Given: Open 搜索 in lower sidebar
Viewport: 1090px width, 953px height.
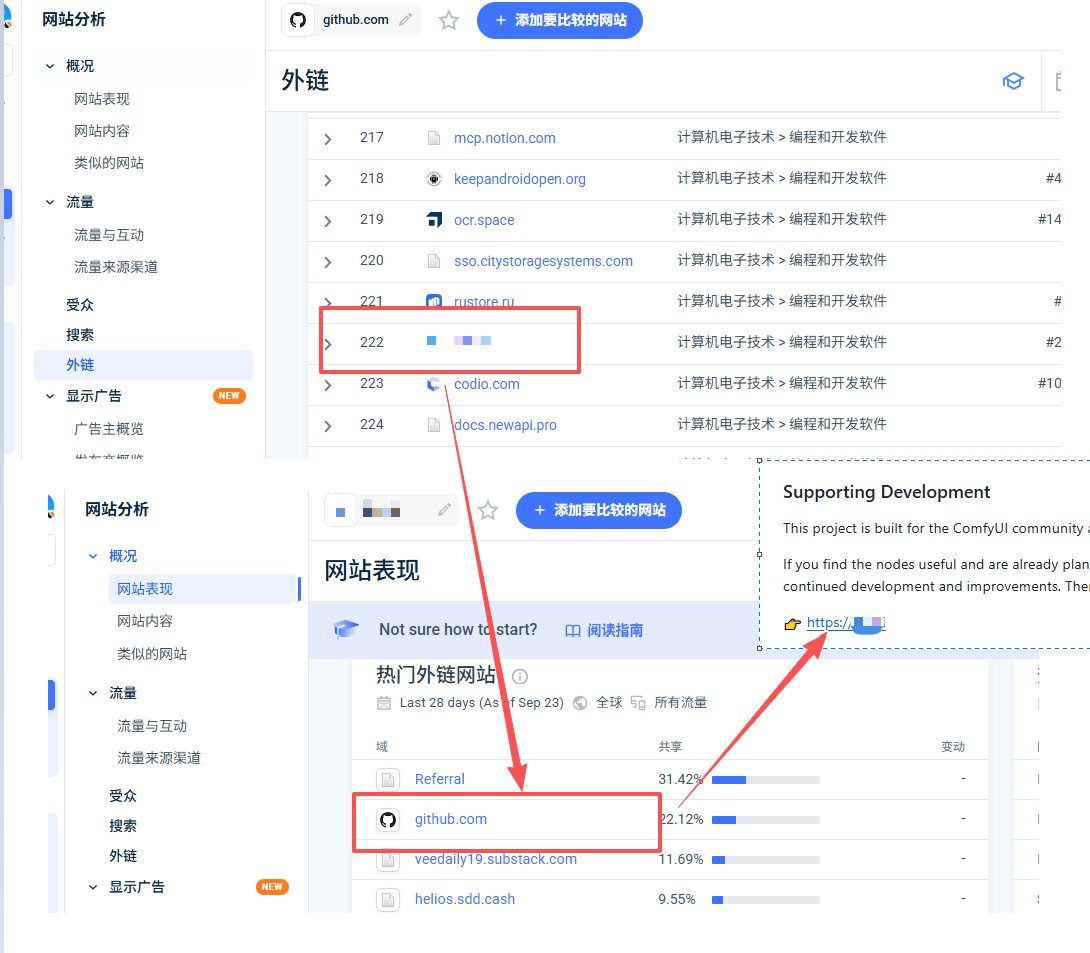Looking at the screenshot, I should pyautogui.click(x=123, y=826).
